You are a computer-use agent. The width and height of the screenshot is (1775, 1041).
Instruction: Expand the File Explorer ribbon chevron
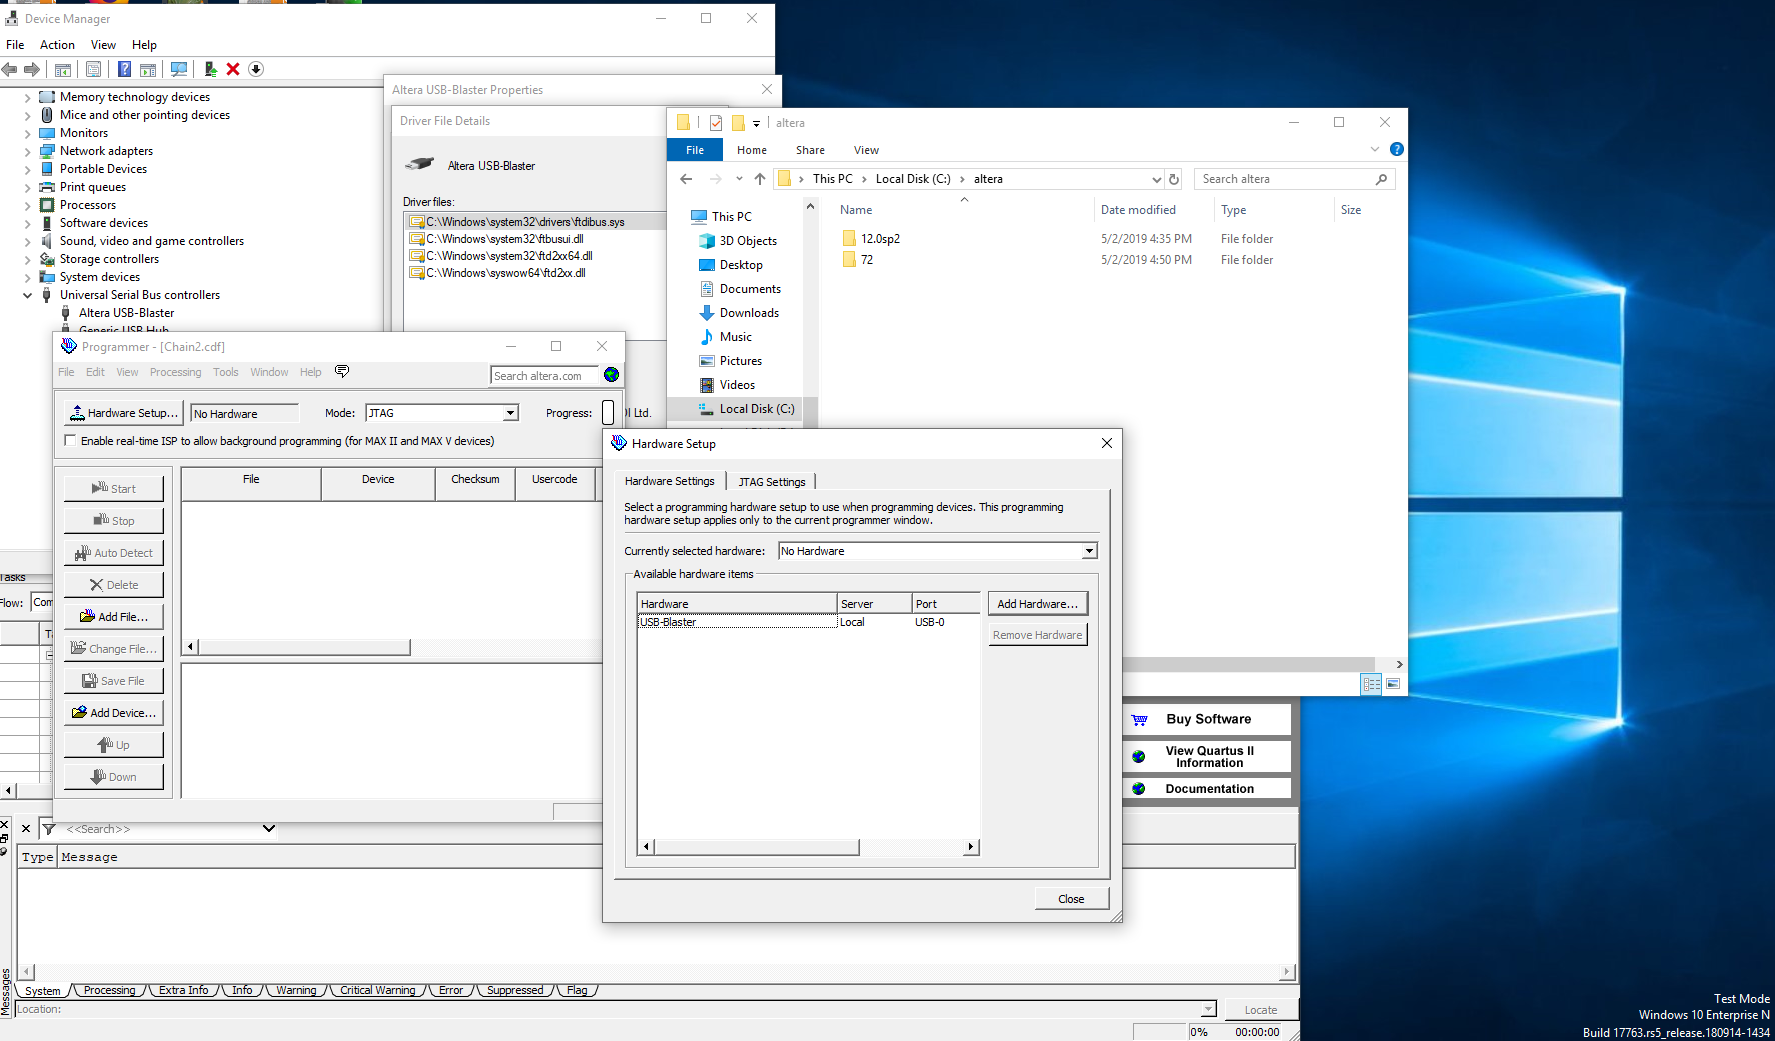pyautogui.click(x=1375, y=149)
